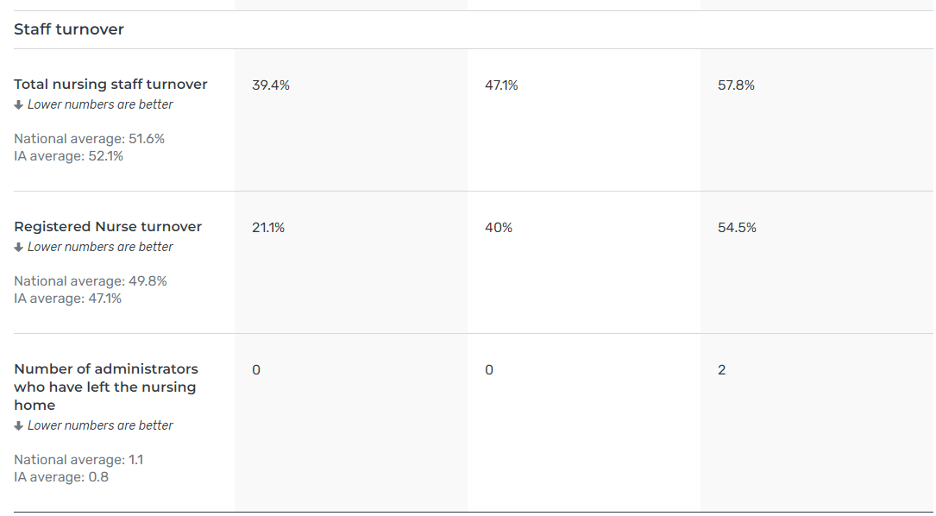Select National average 51.6% text

tap(89, 139)
